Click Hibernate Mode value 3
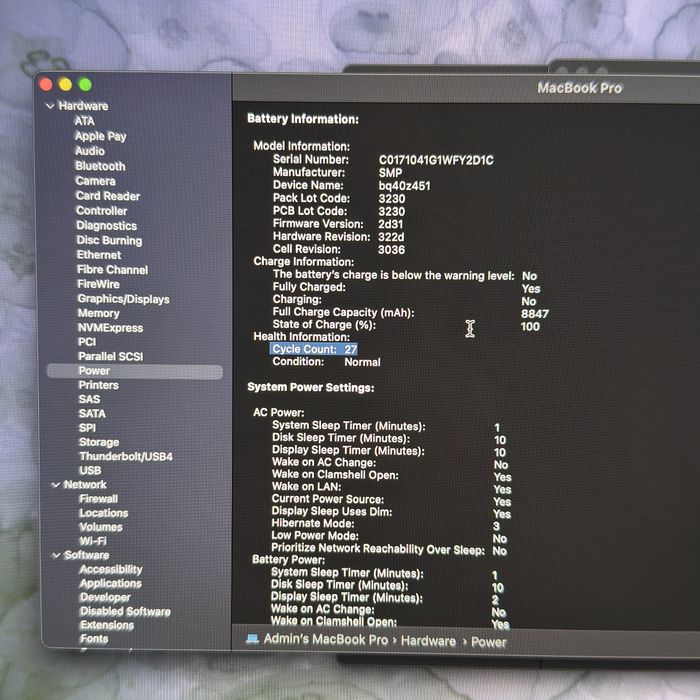Screen dimensions: 700x700 tap(497, 526)
